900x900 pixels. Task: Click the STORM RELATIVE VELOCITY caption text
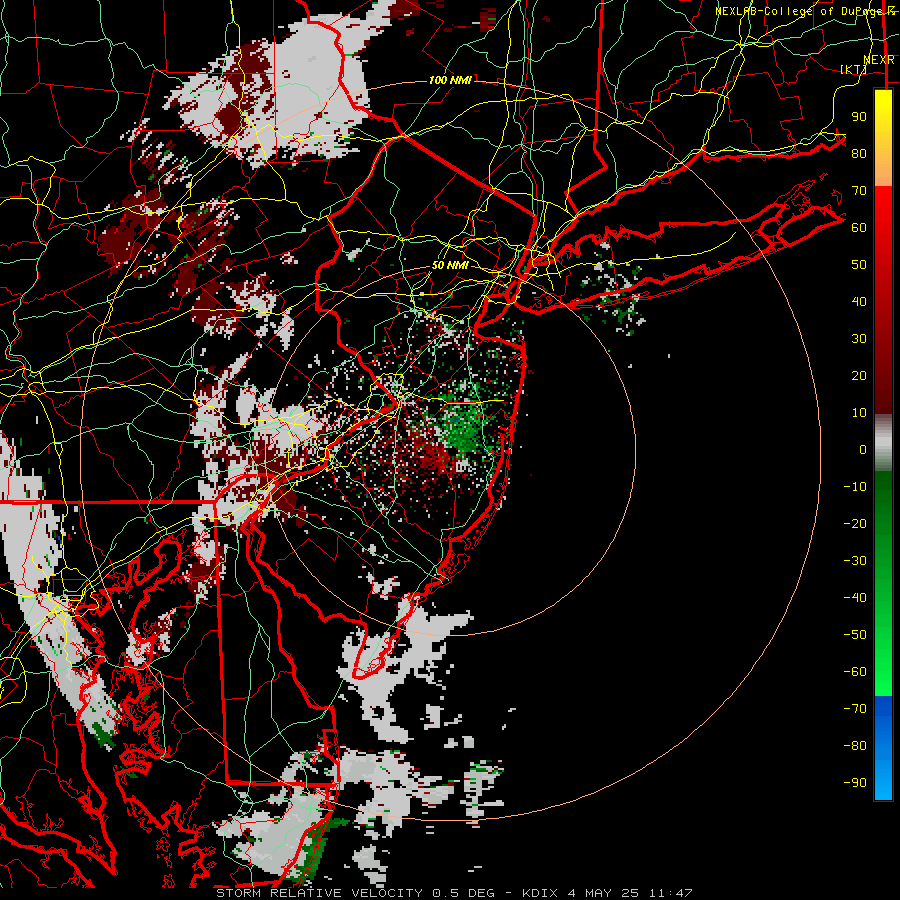pos(319,893)
